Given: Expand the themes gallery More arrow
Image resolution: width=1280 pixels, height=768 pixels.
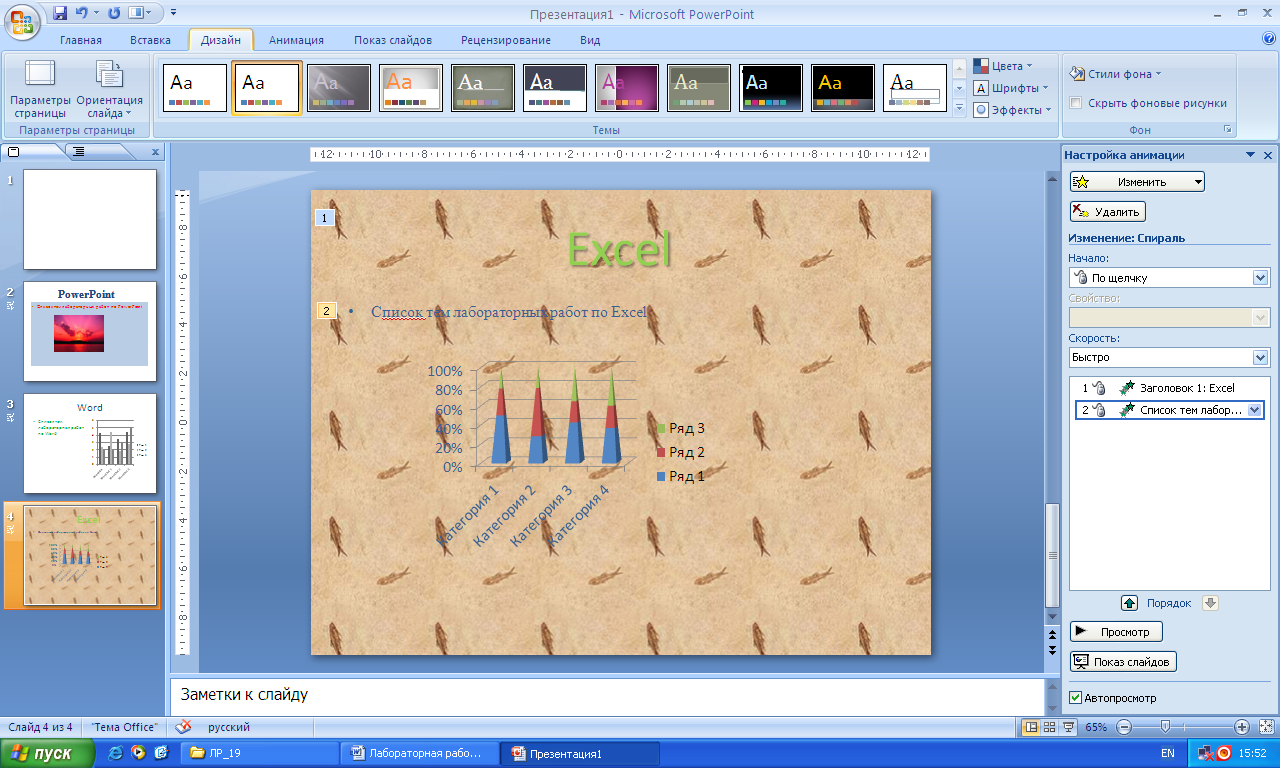Looking at the screenshot, I should click(x=959, y=109).
